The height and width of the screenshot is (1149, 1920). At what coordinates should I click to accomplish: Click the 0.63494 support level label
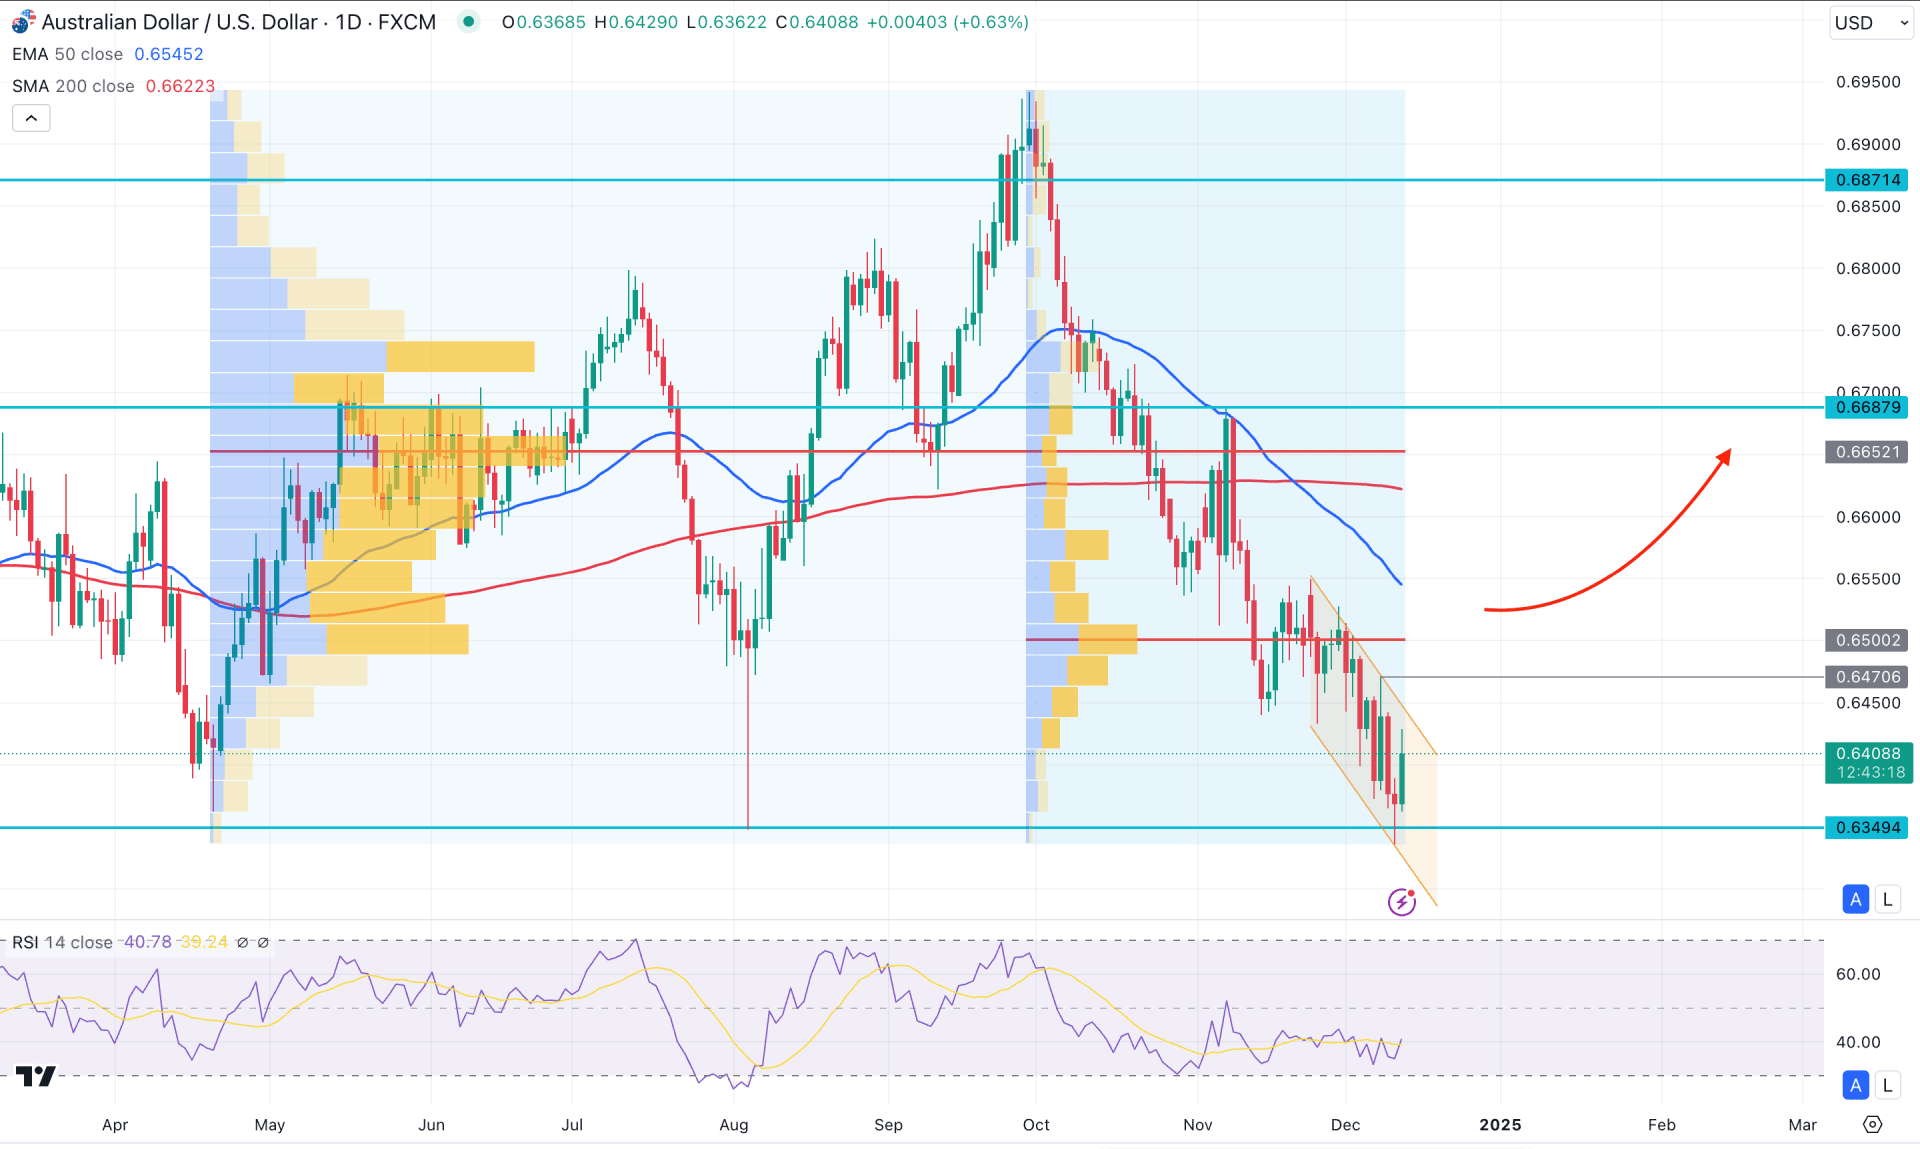(1868, 827)
